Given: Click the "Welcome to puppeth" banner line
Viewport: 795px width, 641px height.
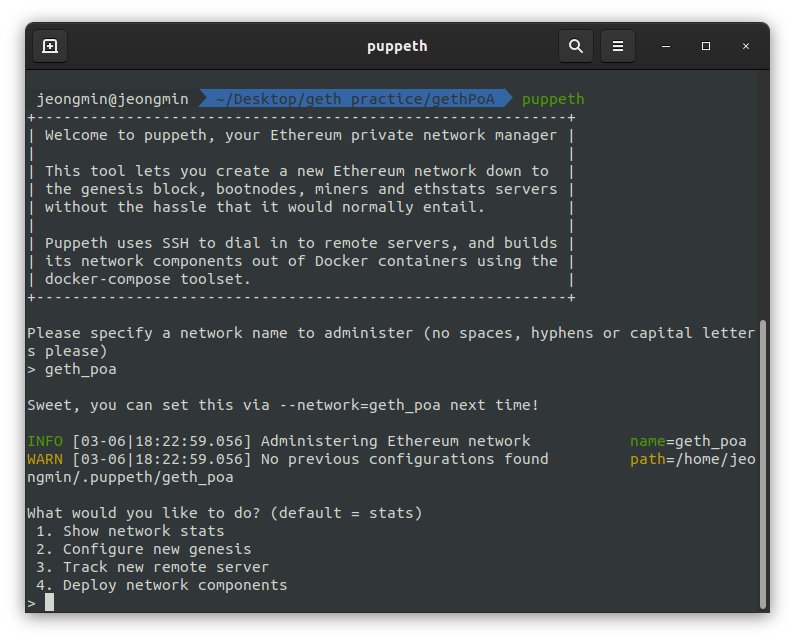Looking at the screenshot, I should (x=300, y=135).
